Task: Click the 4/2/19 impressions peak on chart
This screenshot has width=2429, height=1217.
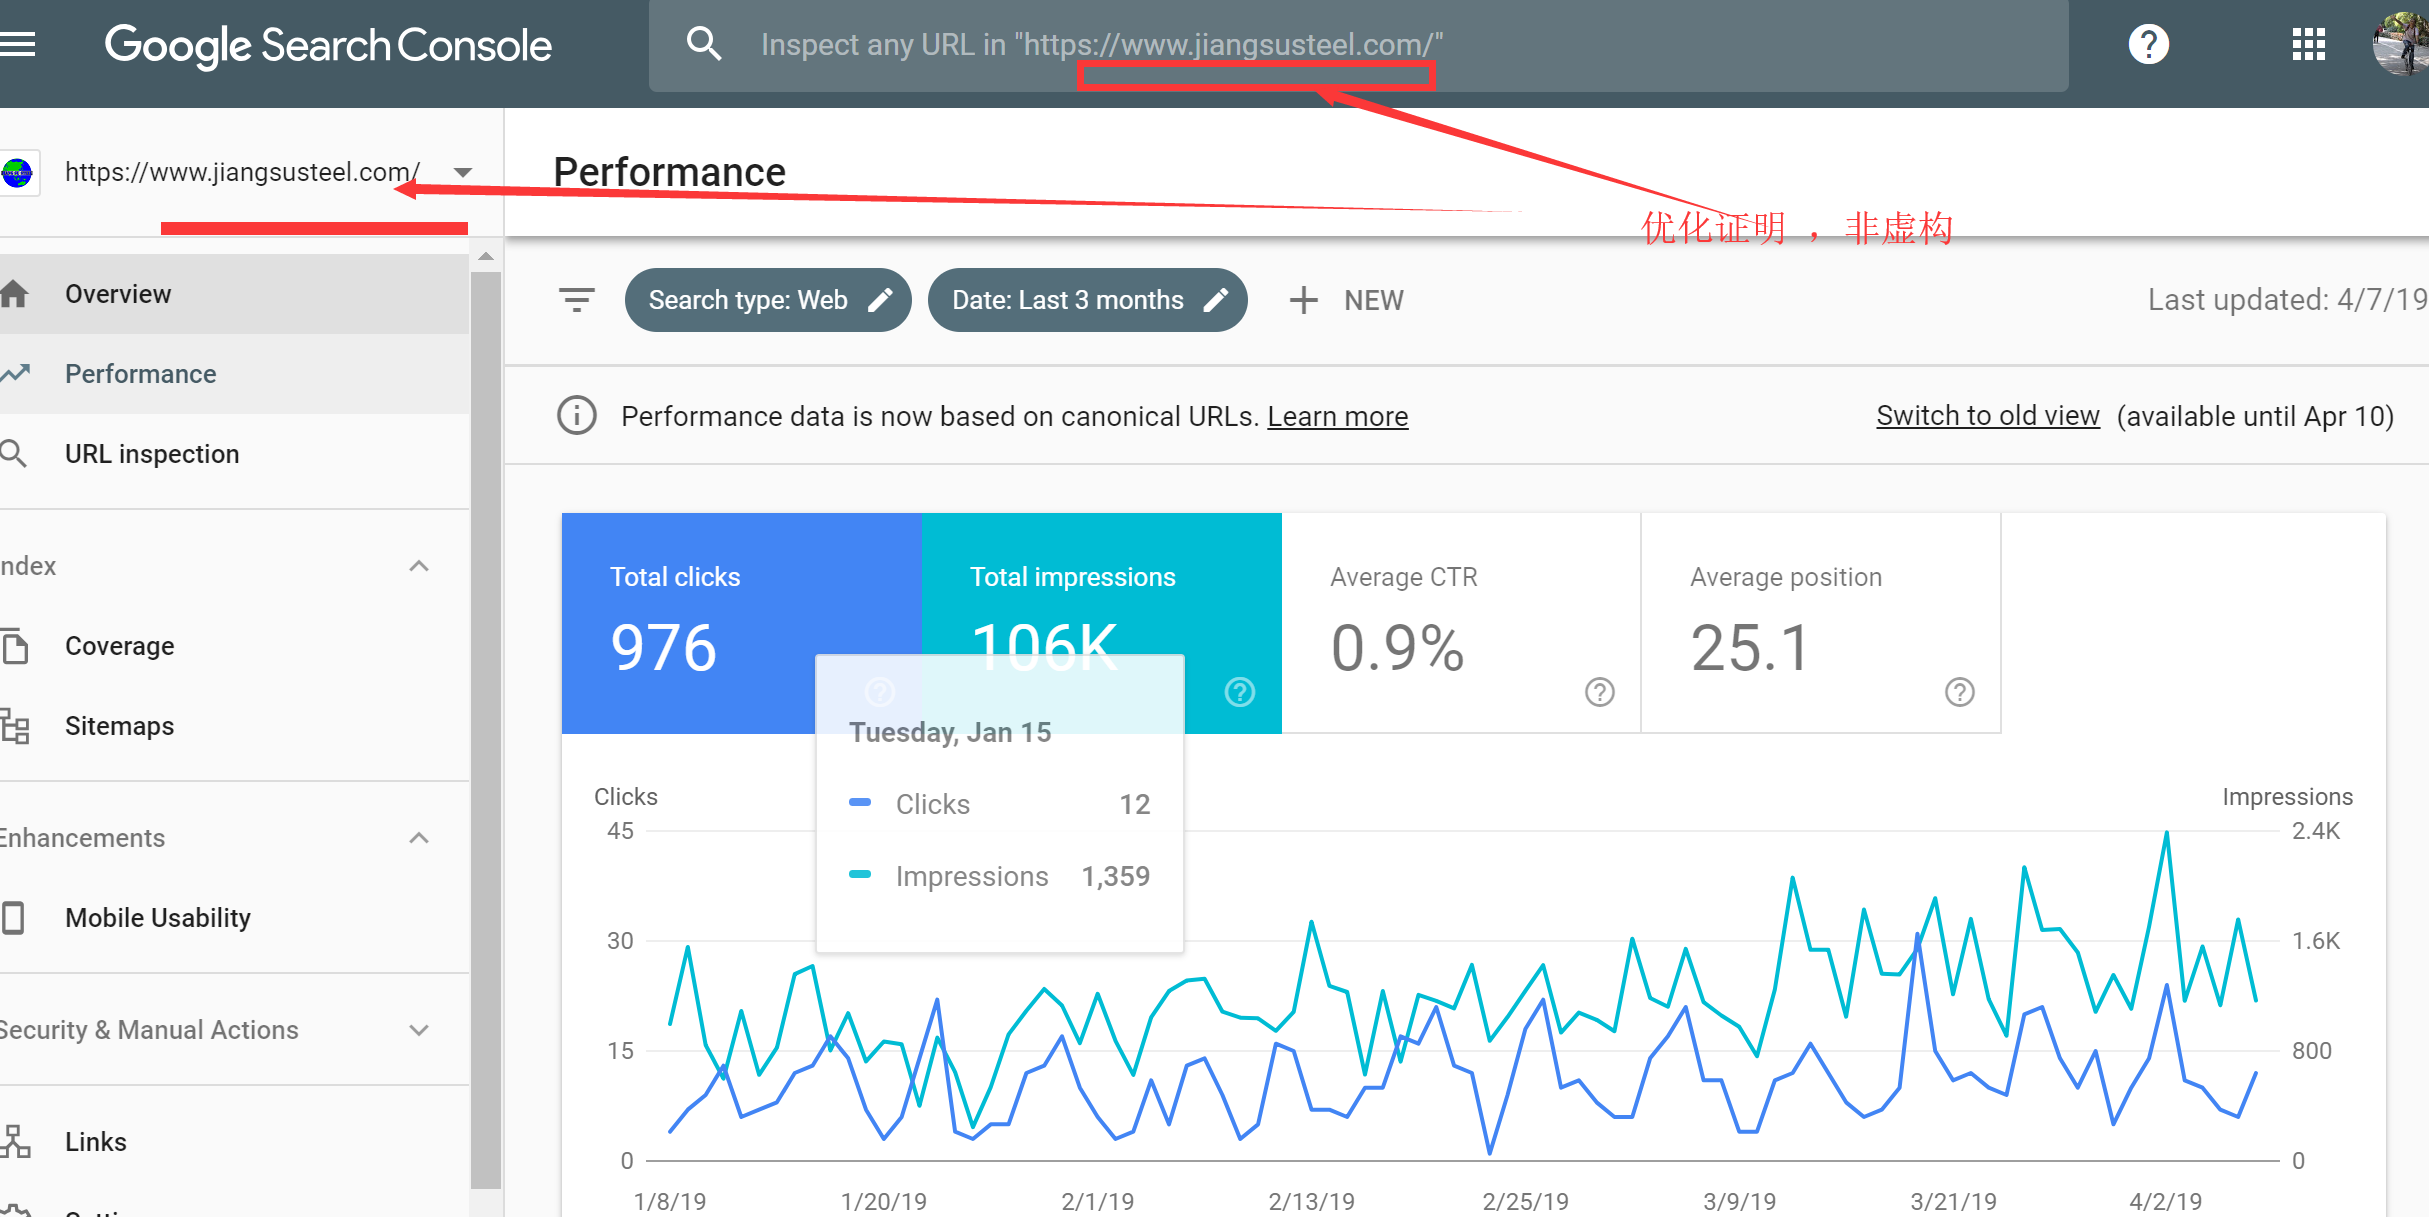Action: click(2166, 832)
